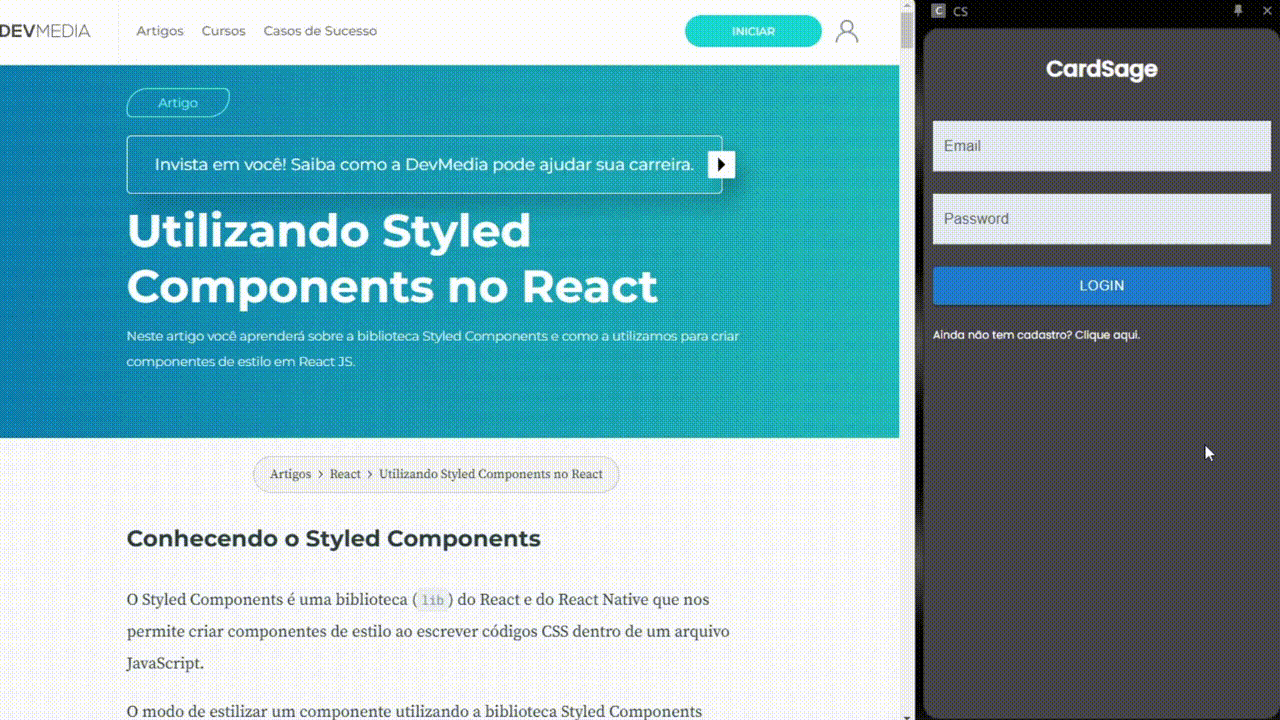1280x720 pixels.
Task: Click the React breadcrumb link
Action: tap(345, 474)
